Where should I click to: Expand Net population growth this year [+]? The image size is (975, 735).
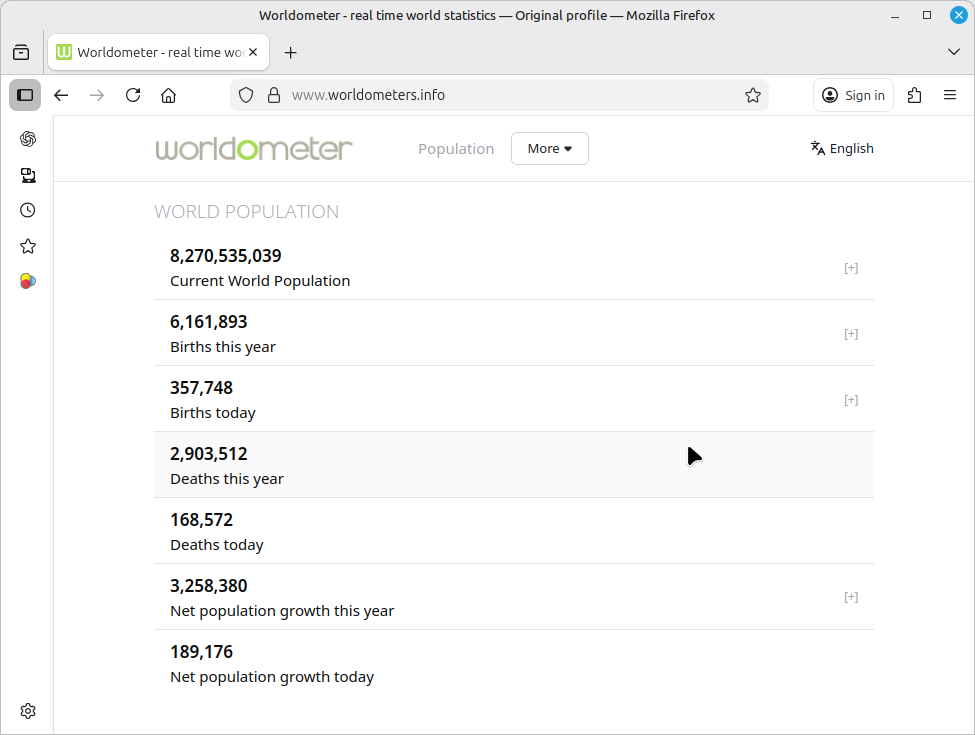pyautogui.click(x=851, y=597)
